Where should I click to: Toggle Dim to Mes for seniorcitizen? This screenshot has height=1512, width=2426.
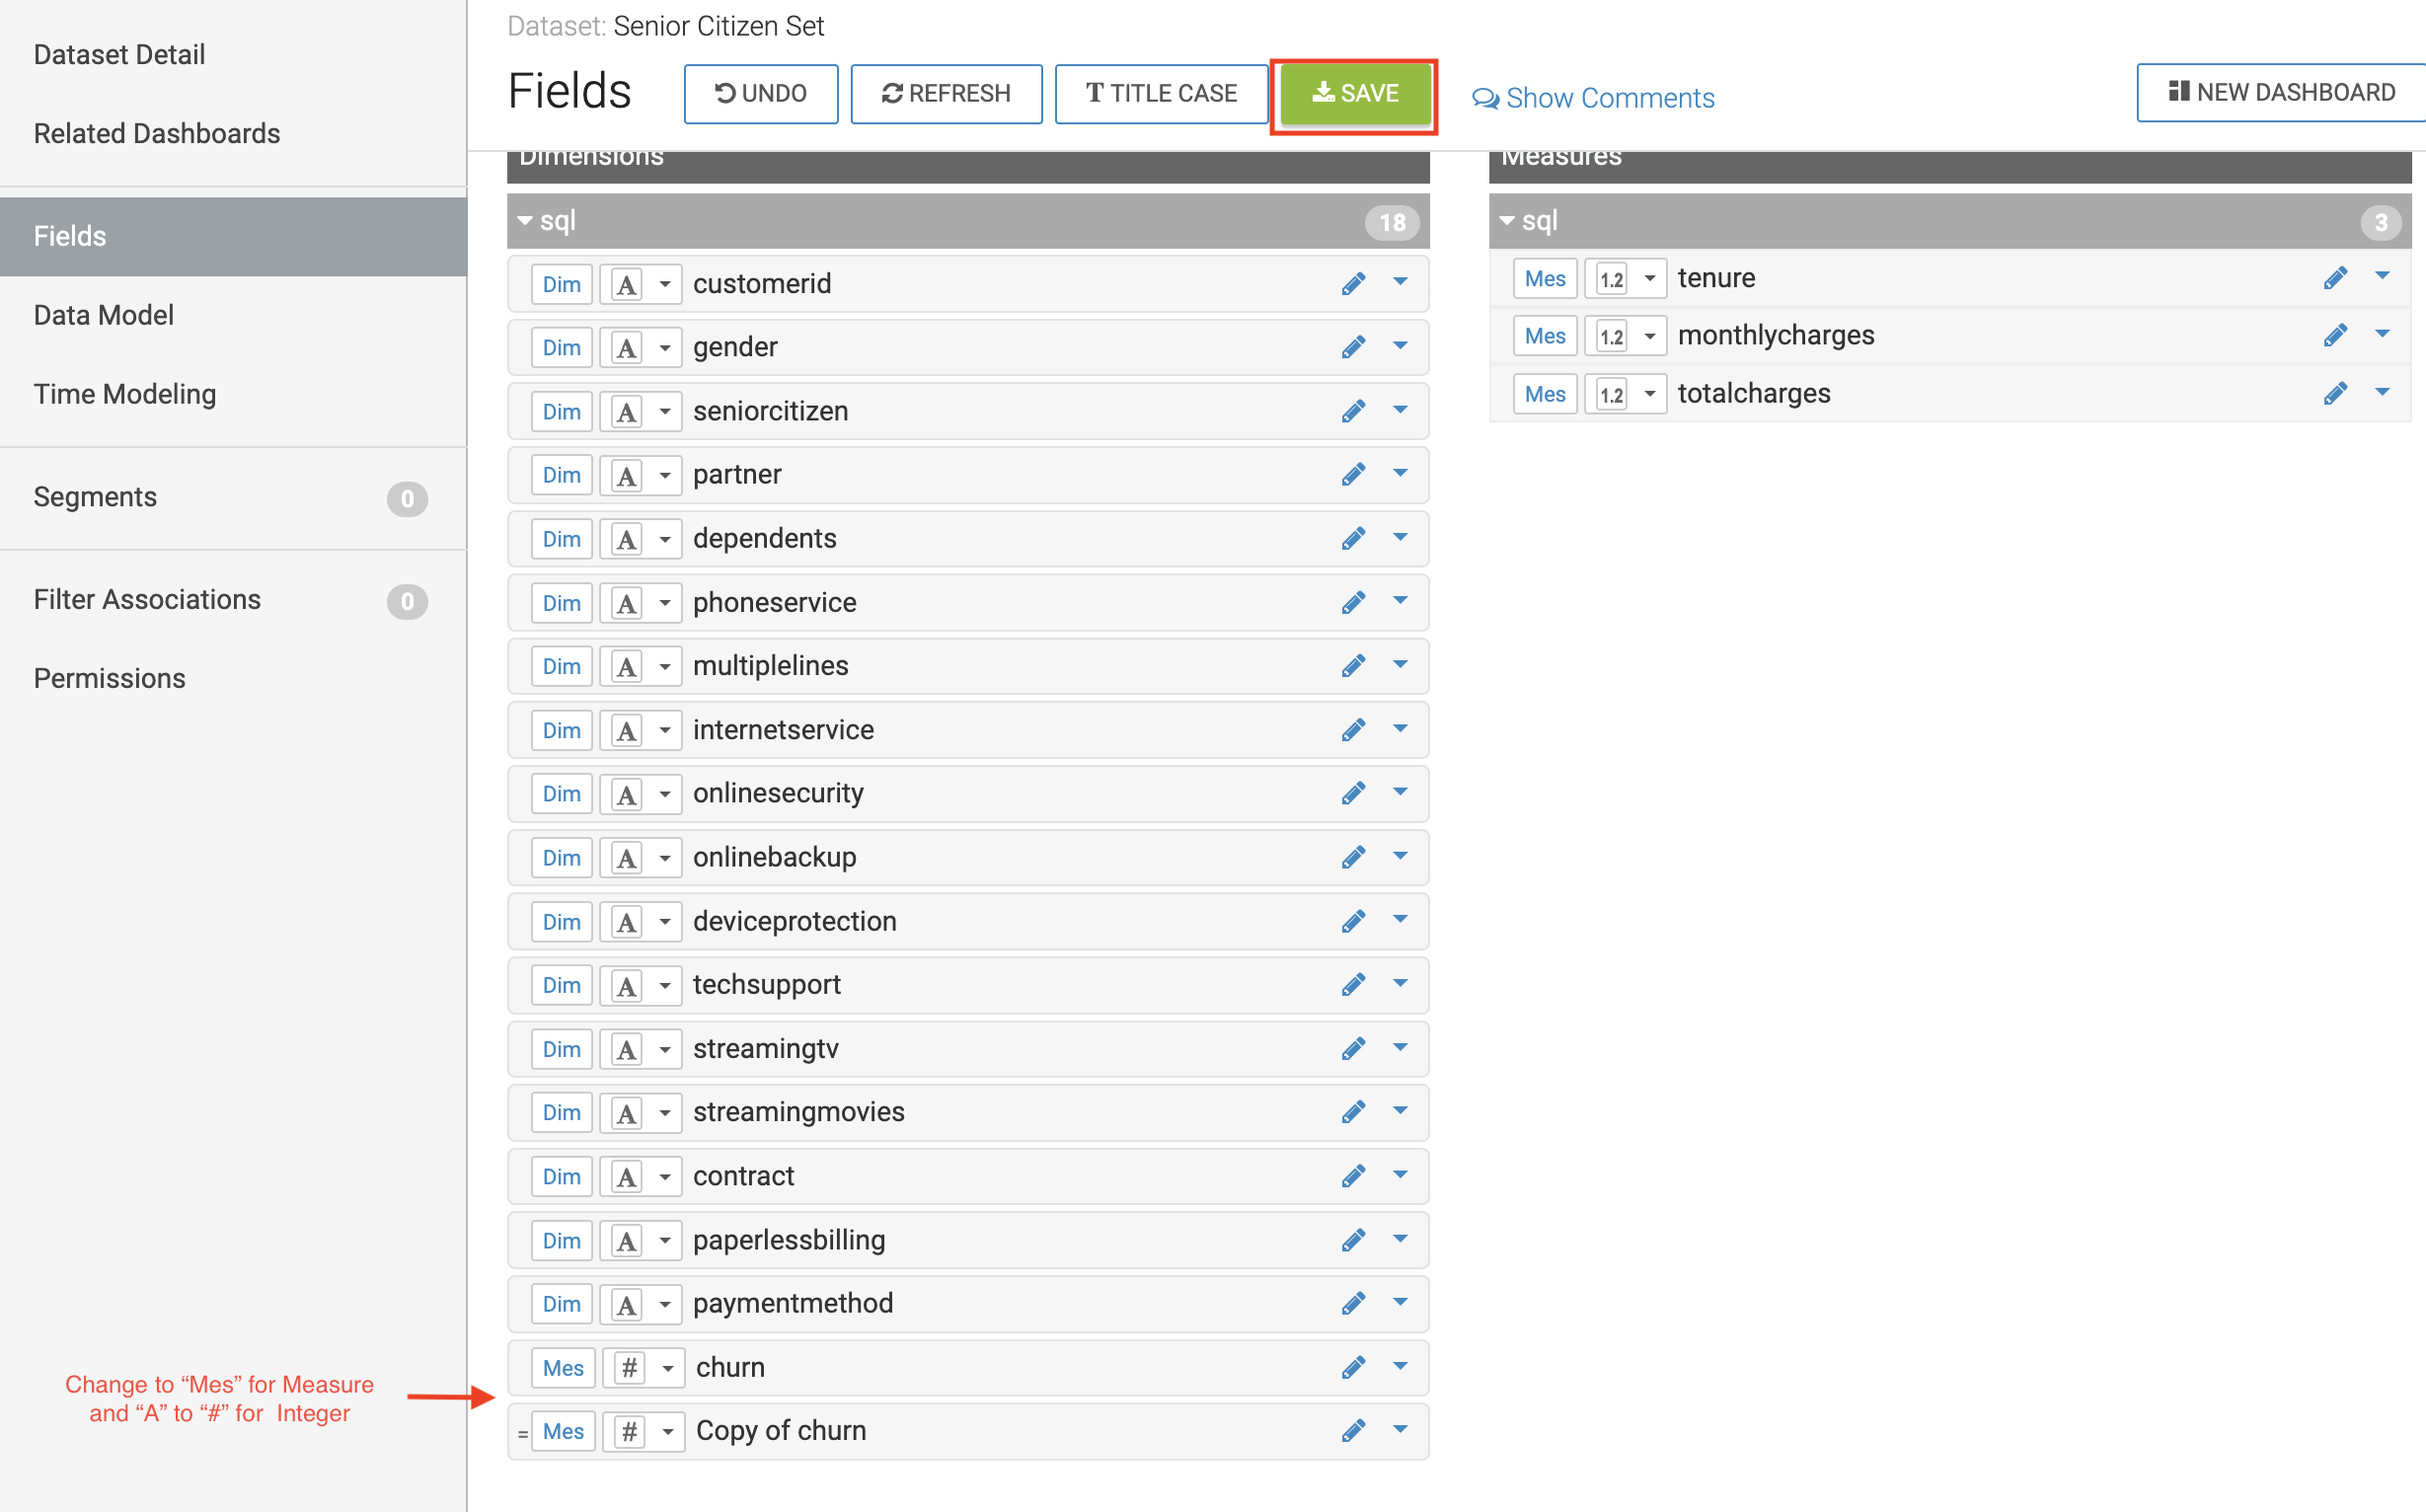(x=561, y=411)
